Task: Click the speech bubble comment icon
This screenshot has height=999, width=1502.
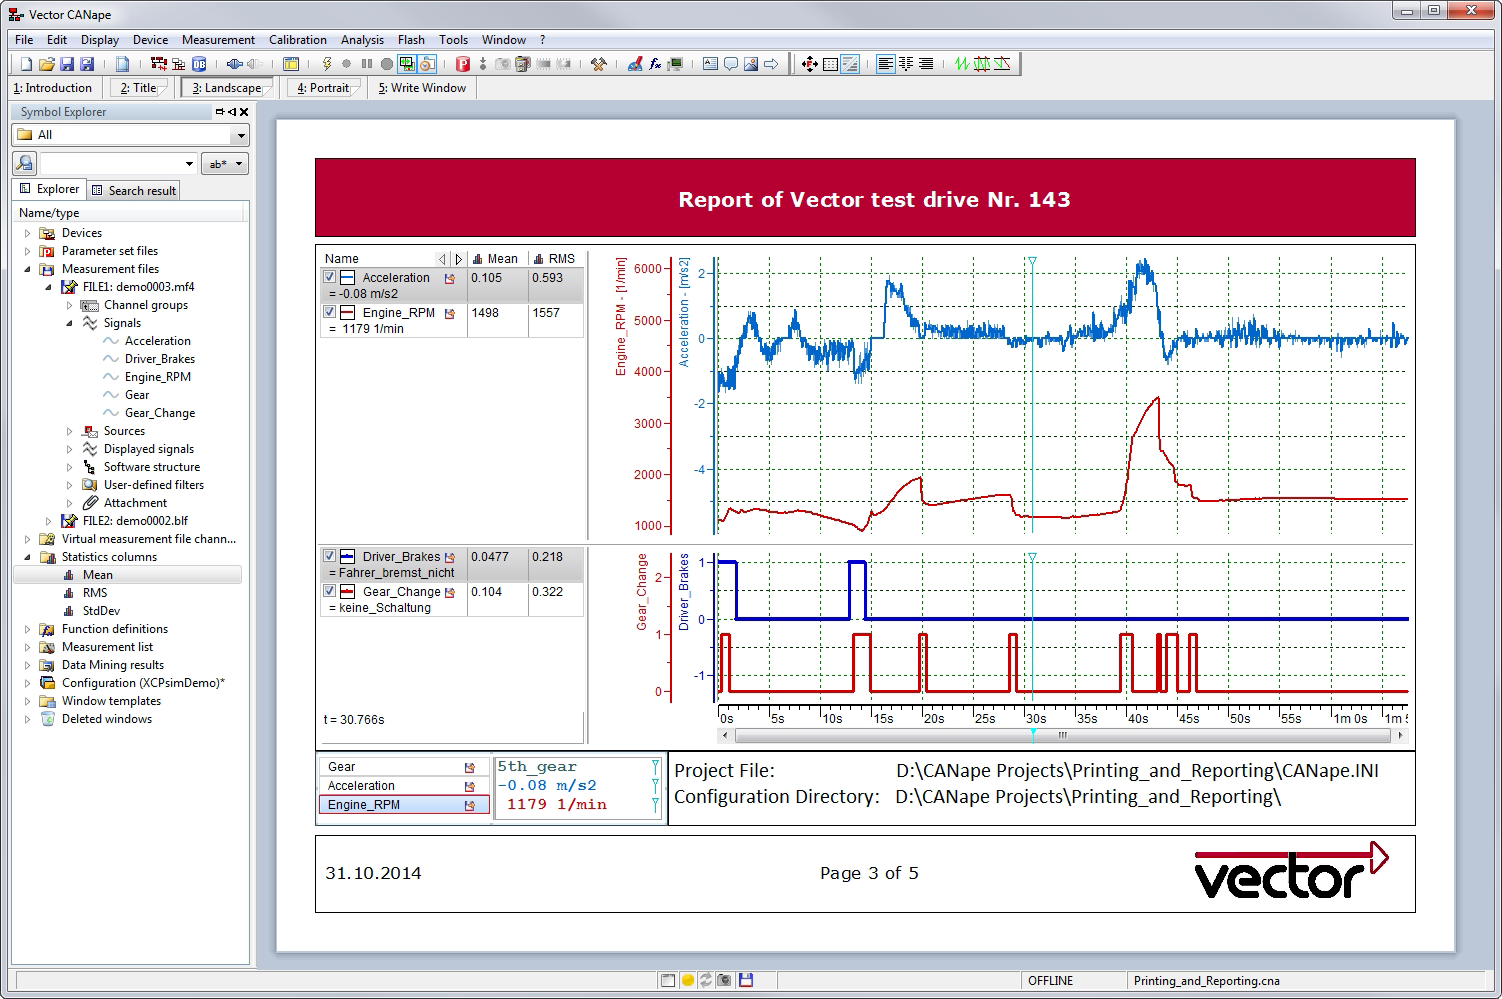Action: point(731,64)
